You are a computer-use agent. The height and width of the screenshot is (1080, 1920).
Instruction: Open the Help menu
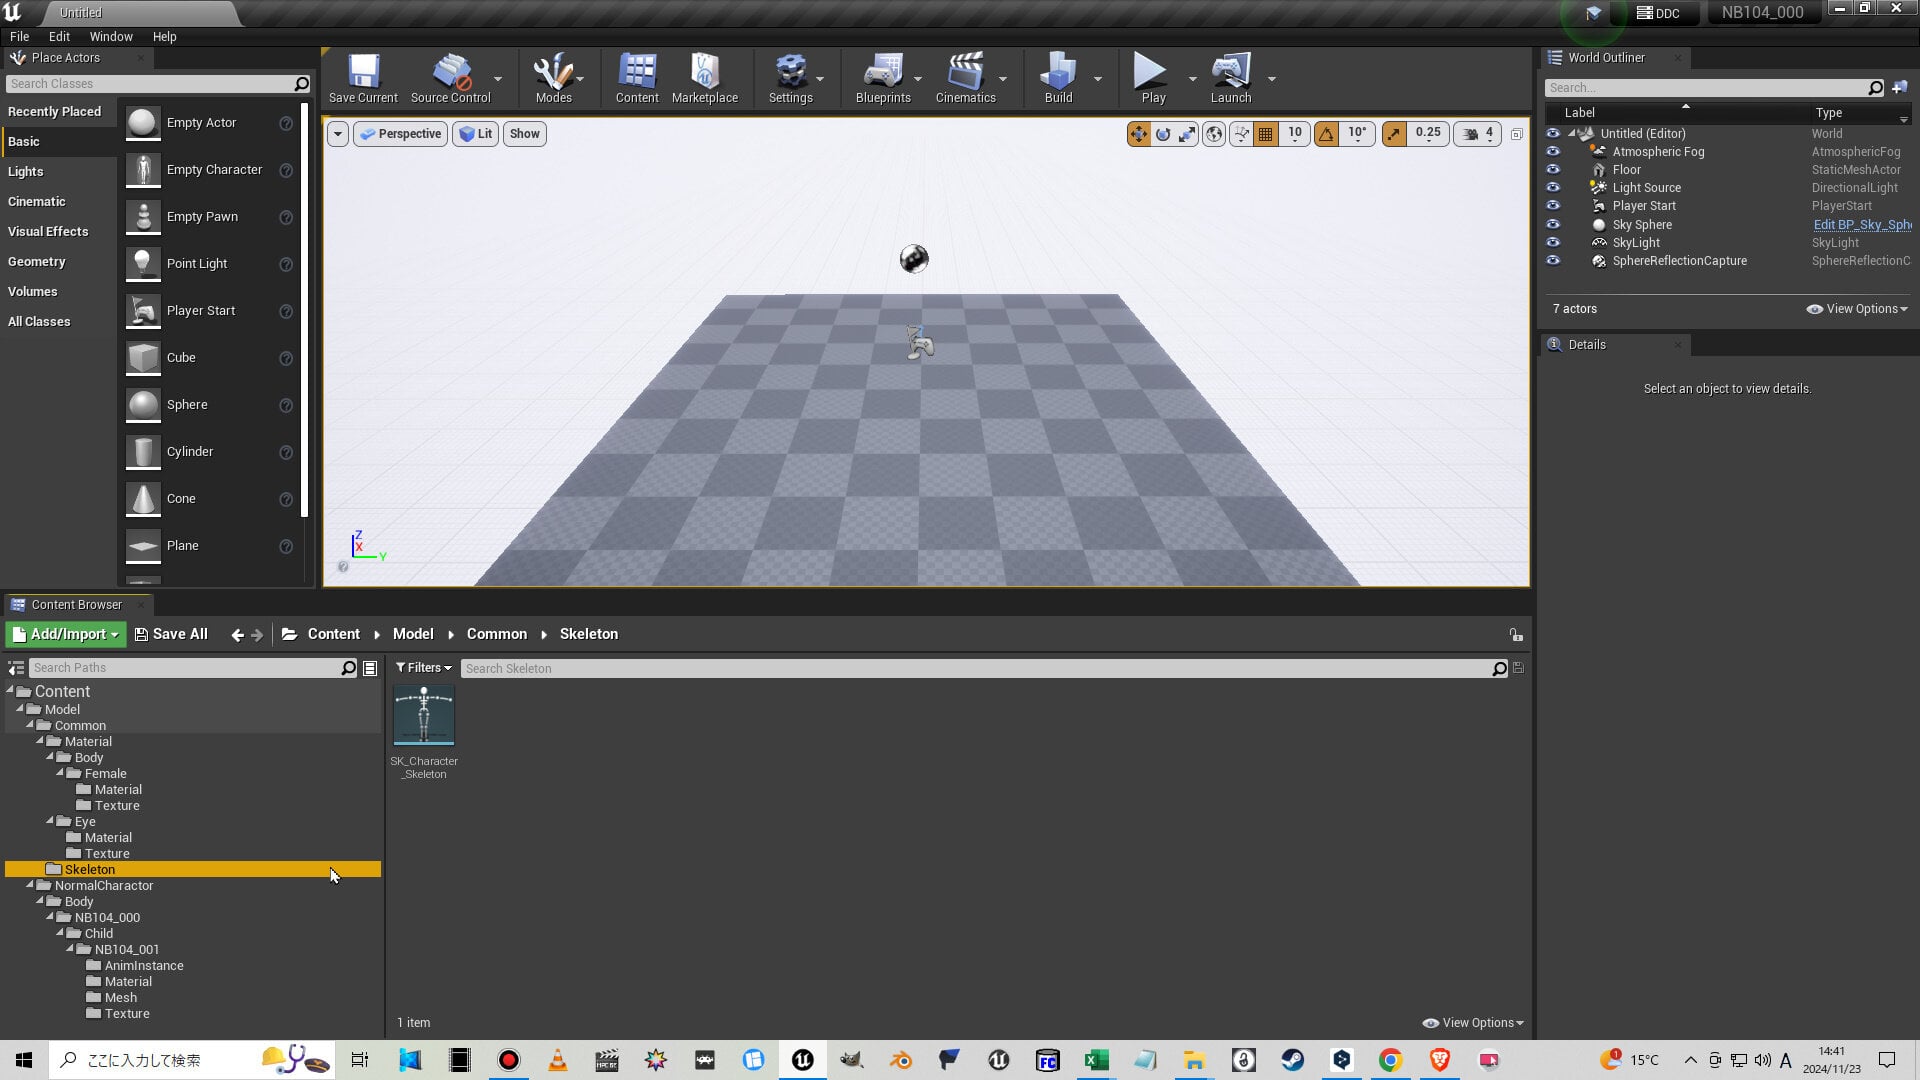(x=164, y=37)
